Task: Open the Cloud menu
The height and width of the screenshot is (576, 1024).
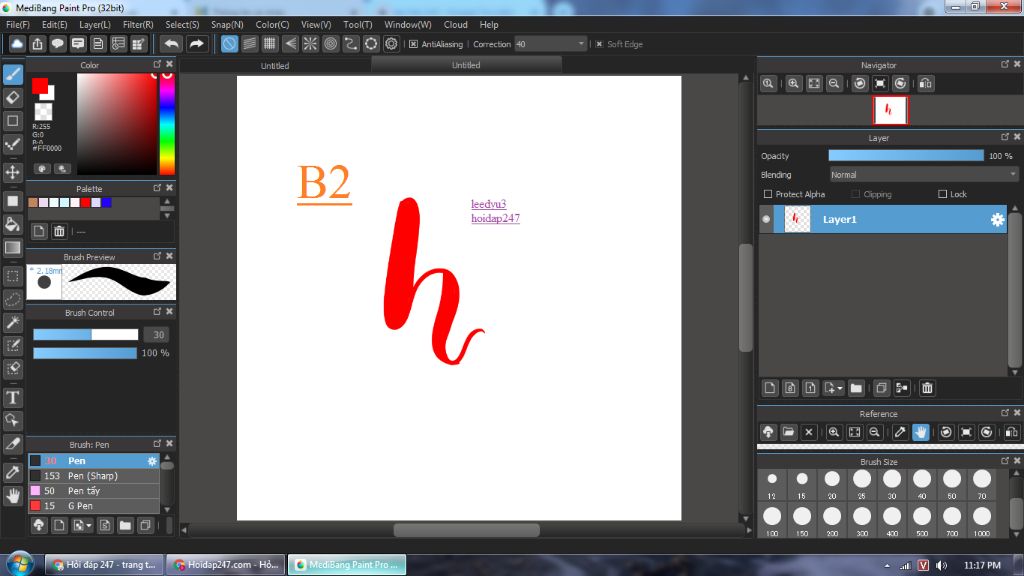Action: point(455,24)
